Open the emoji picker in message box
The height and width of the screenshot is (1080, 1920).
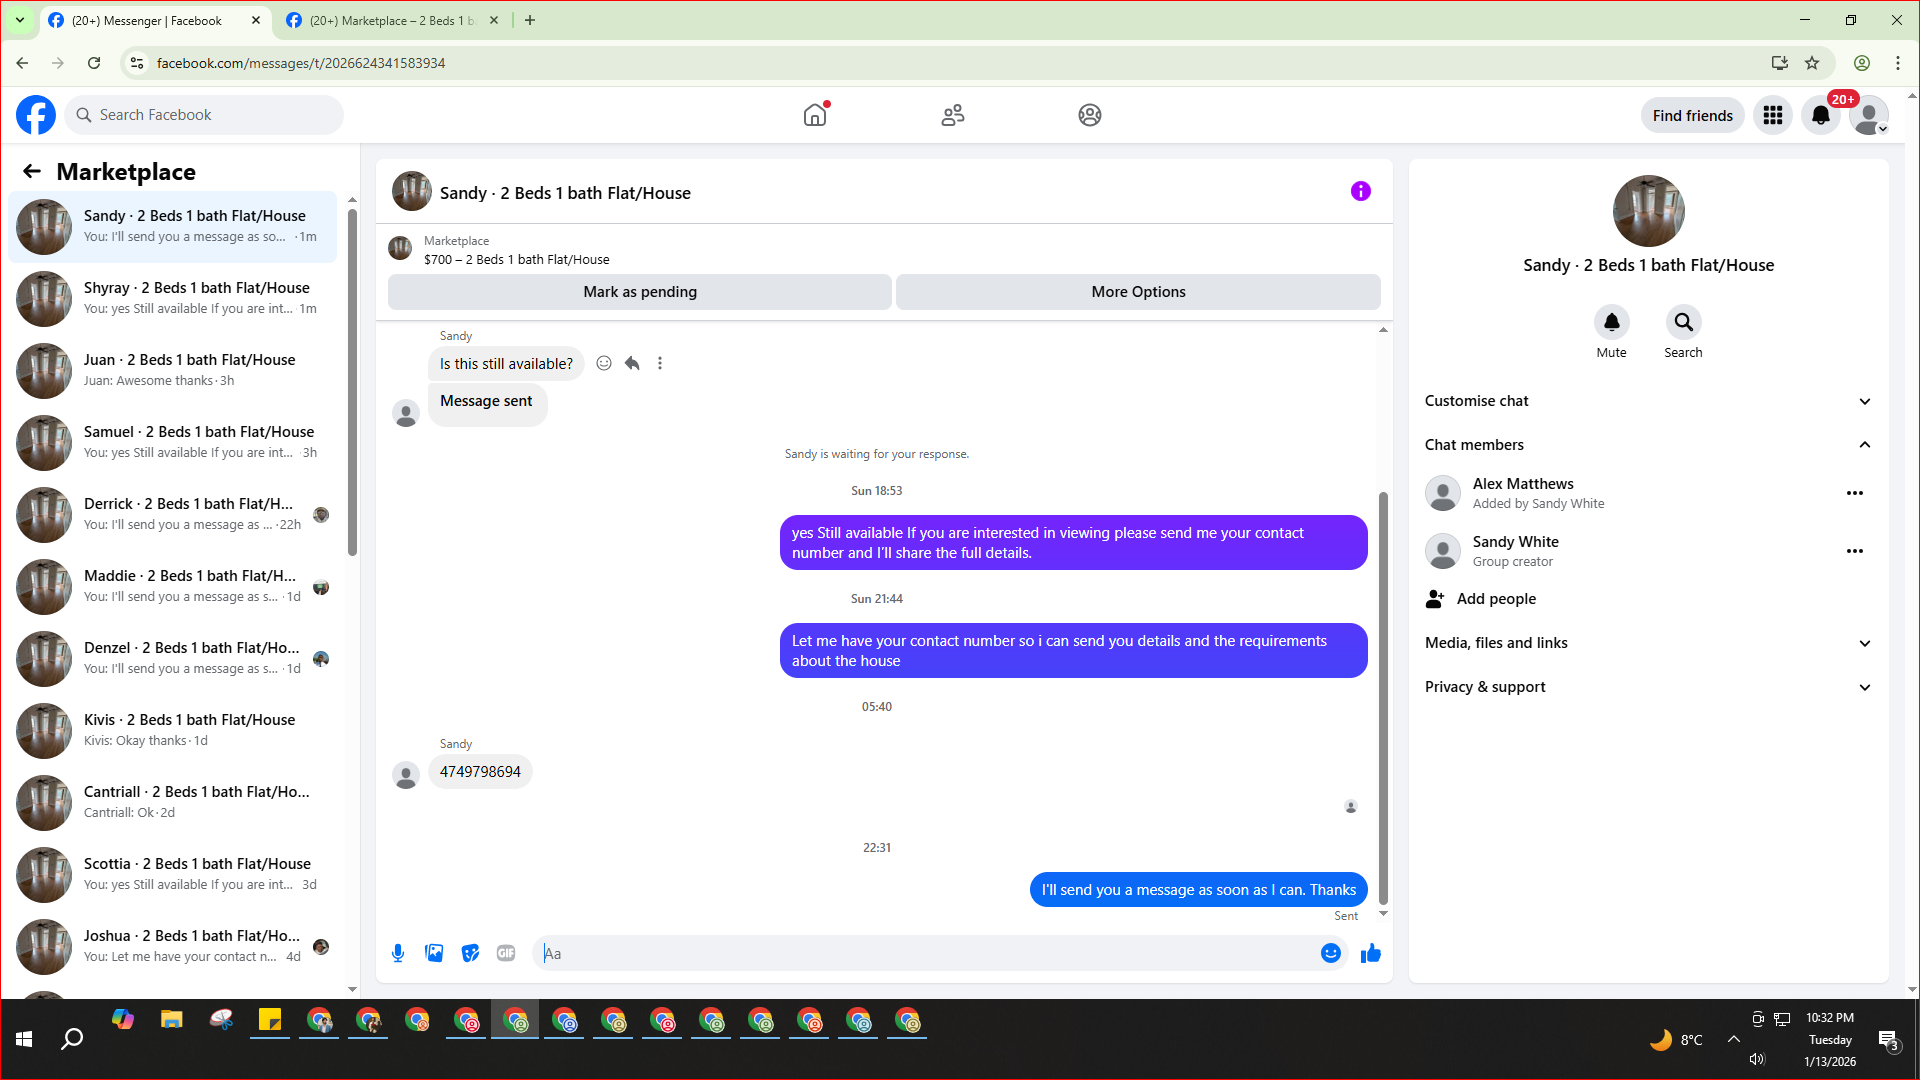[1330, 953]
